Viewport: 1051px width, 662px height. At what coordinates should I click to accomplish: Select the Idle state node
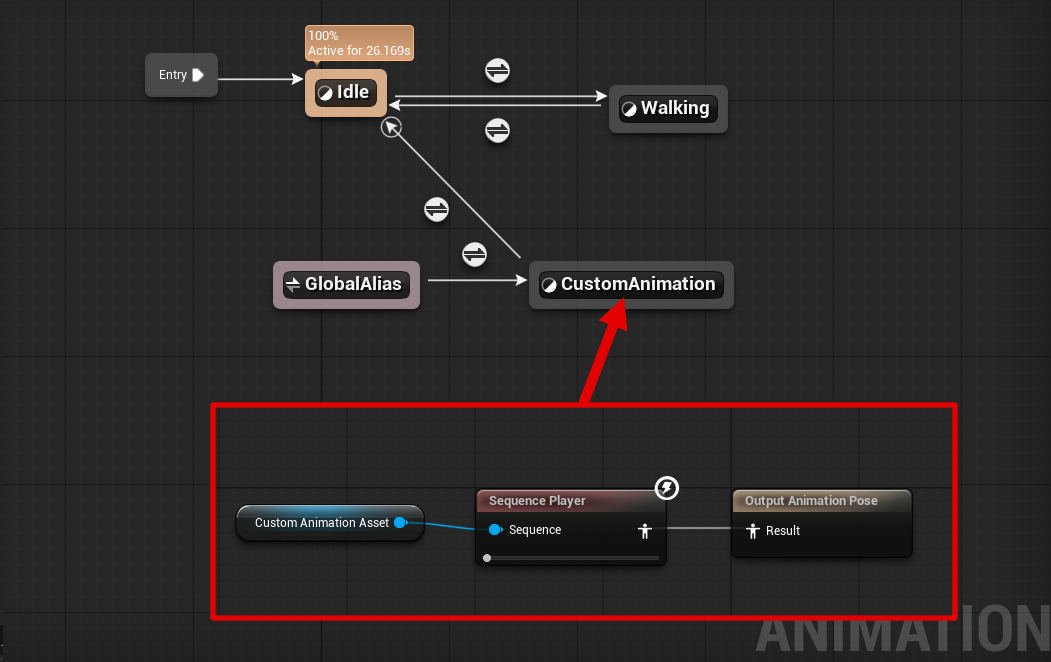[346, 93]
